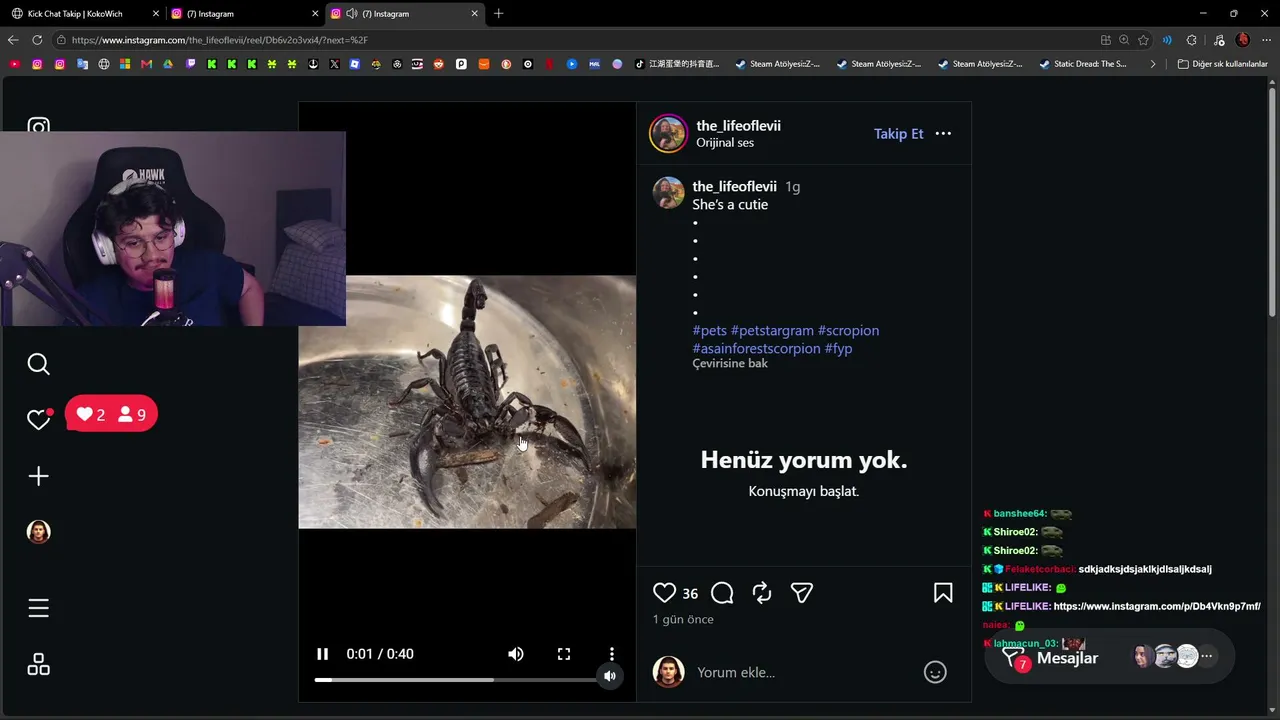Open the #petstargram hashtag
1280x720 pixels.
point(772,331)
